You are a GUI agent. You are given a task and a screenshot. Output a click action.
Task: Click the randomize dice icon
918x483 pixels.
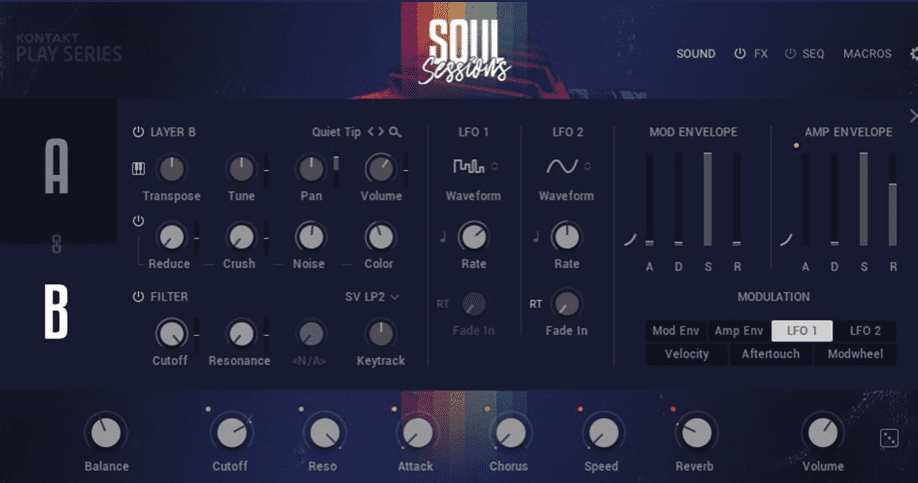coord(888,438)
